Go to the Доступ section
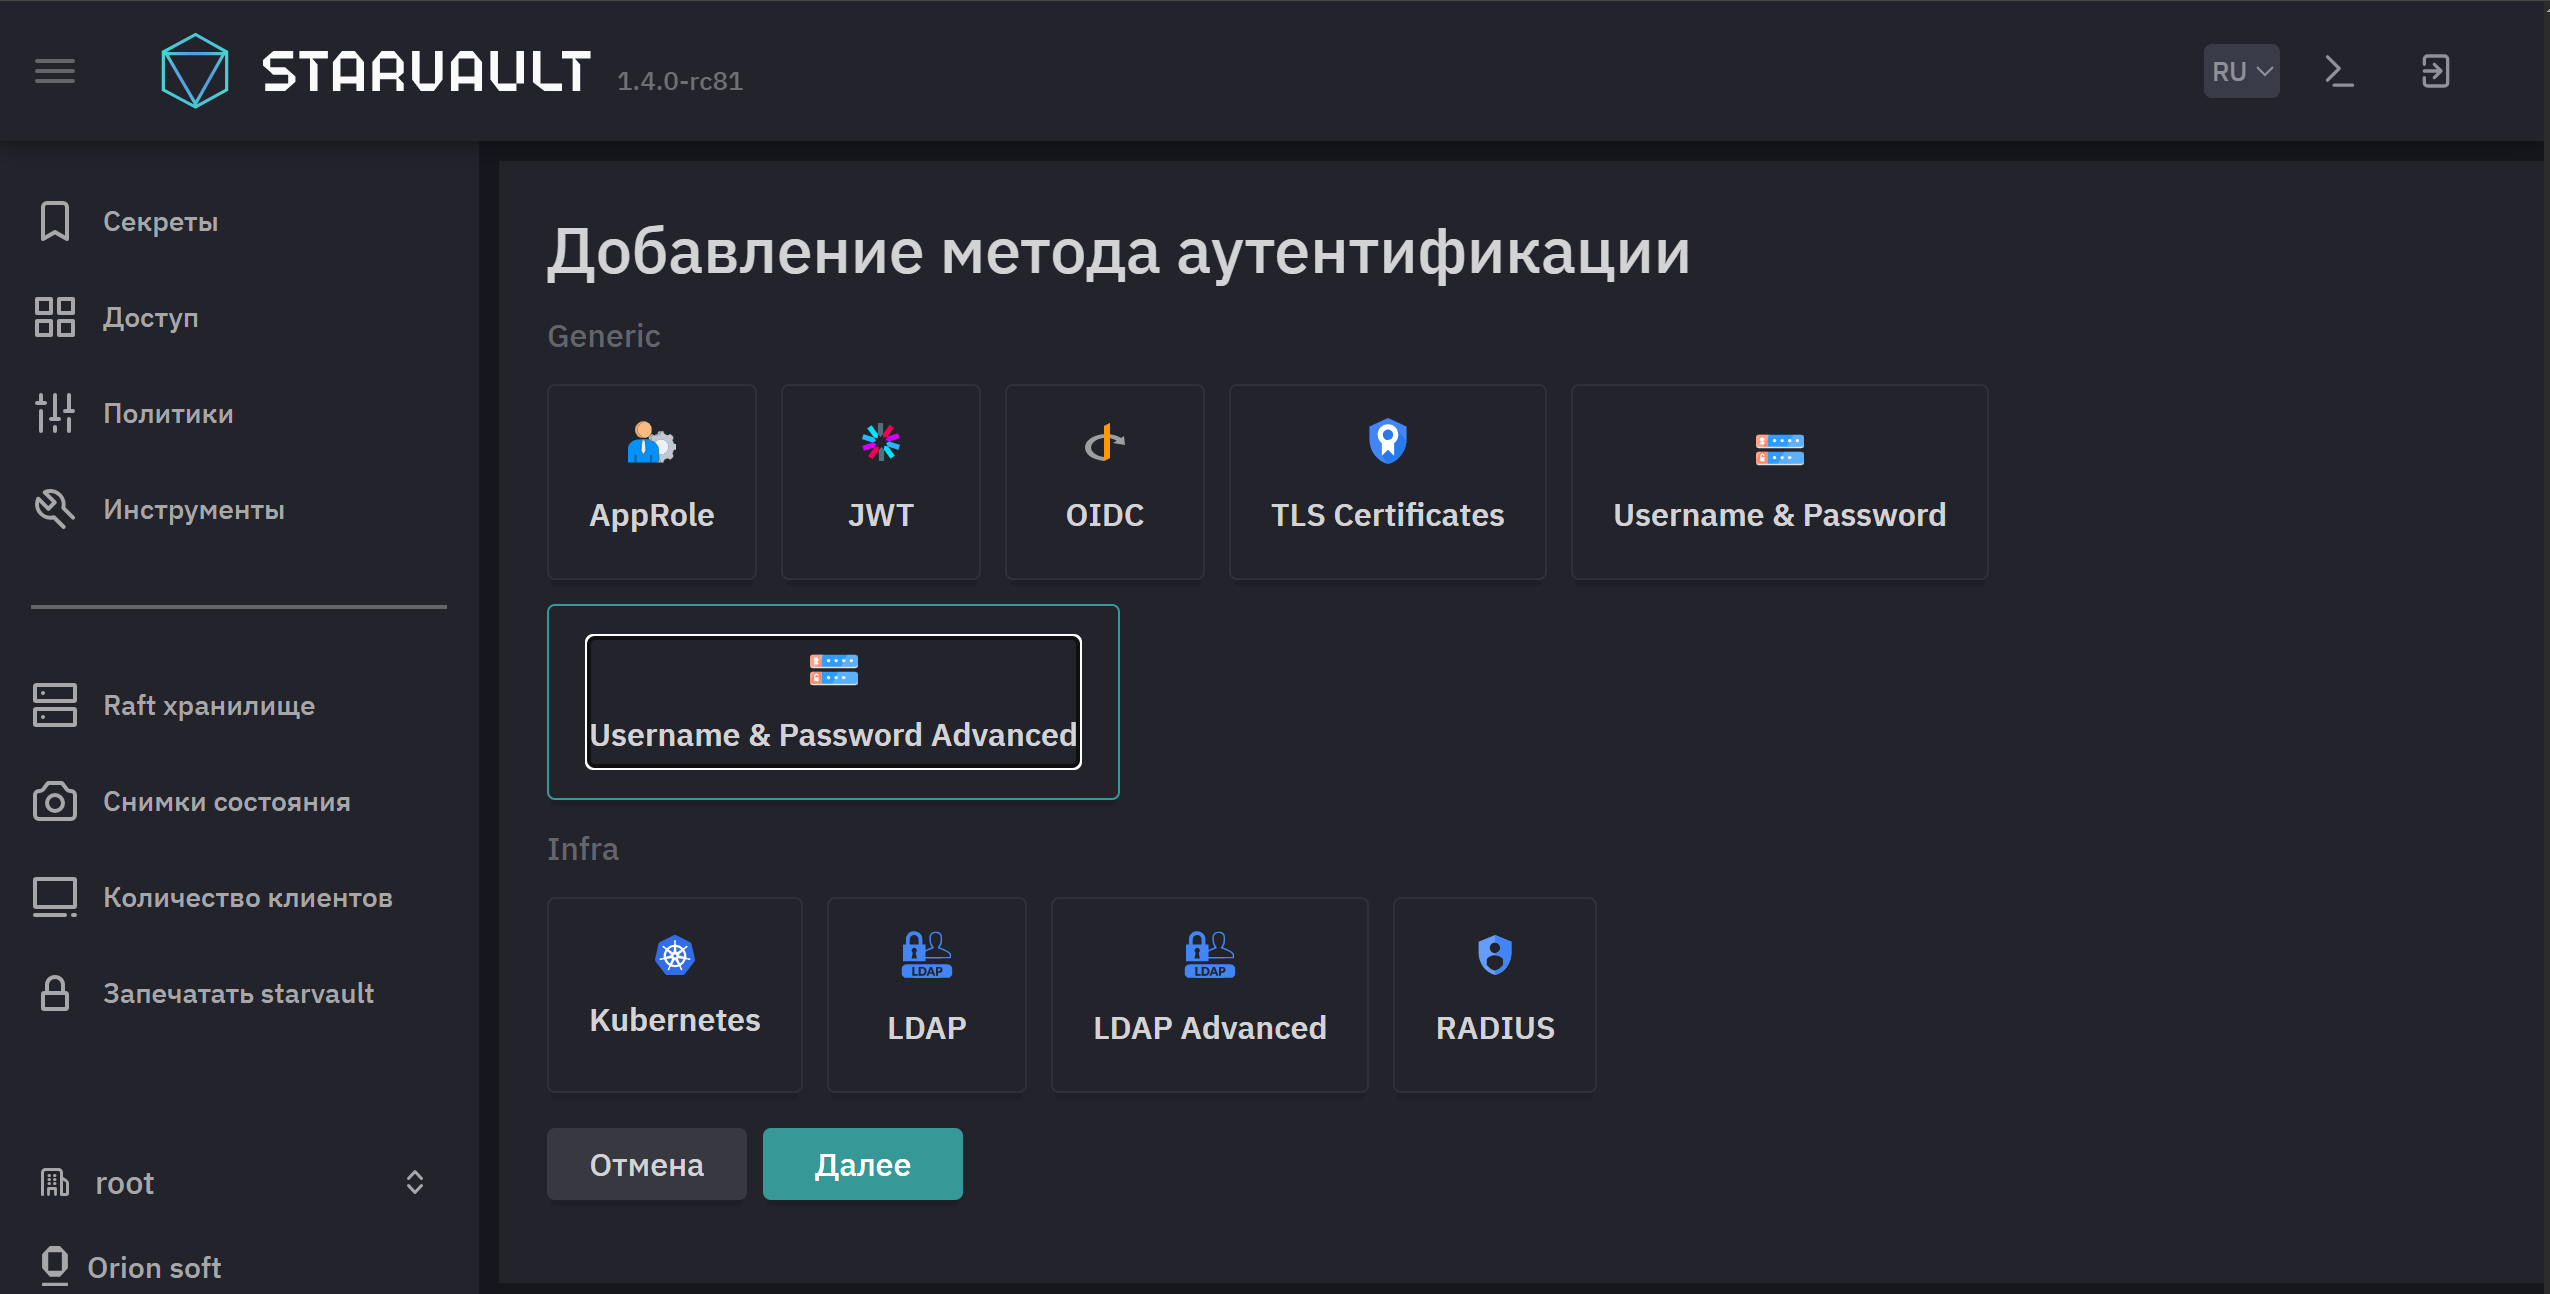The width and height of the screenshot is (2550, 1294). [151, 318]
